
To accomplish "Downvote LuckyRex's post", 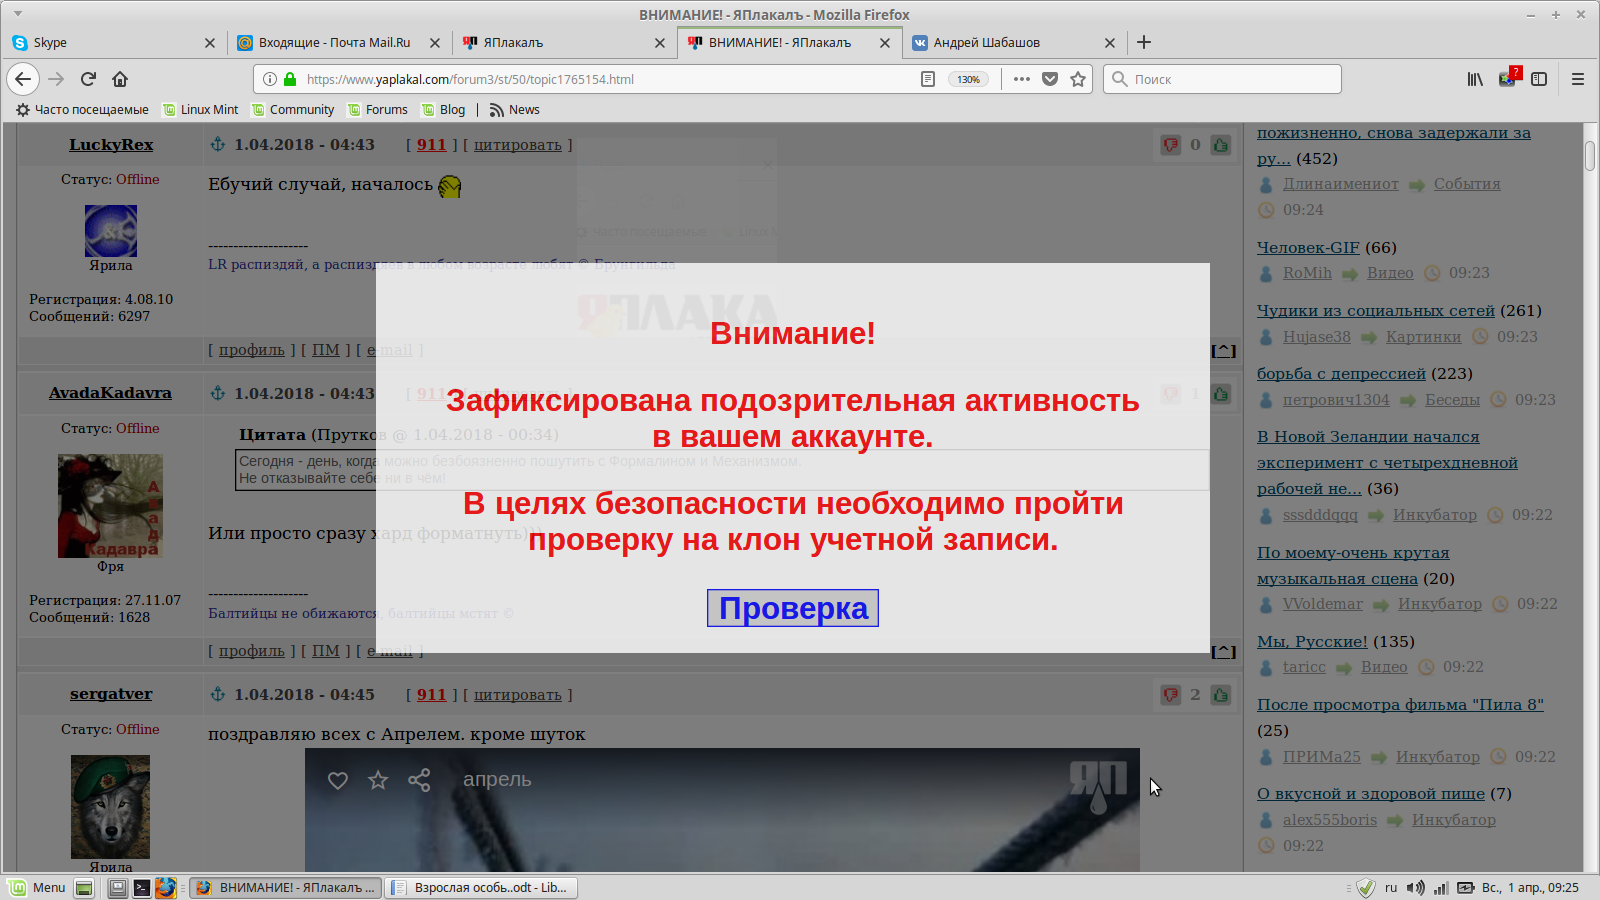I will [x=1170, y=145].
